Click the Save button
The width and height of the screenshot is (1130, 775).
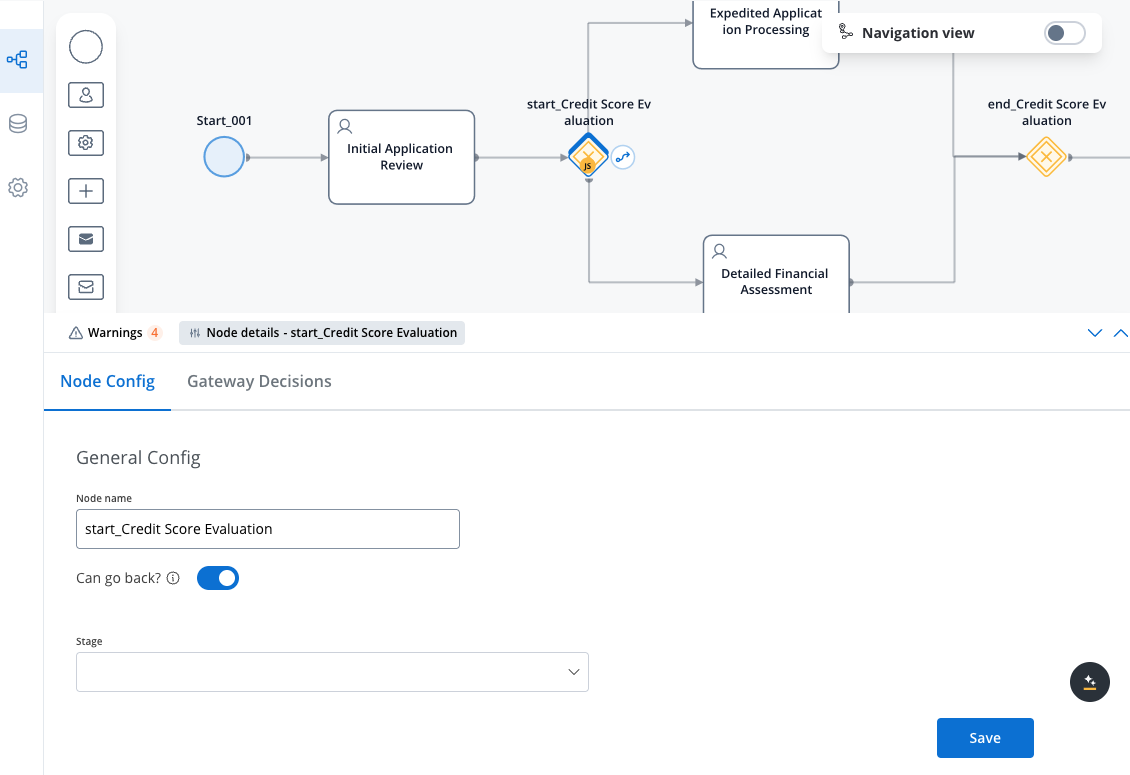click(x=985, y=738)
